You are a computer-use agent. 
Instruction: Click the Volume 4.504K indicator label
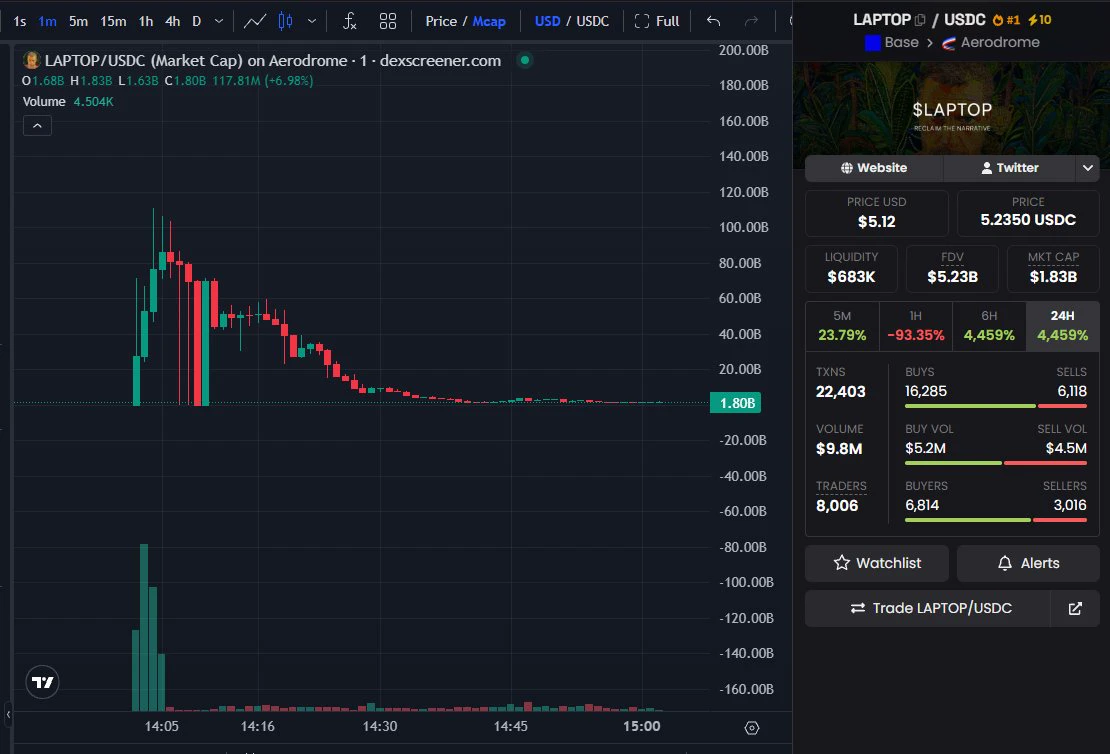pyautogui.click(x=68, y=101)
